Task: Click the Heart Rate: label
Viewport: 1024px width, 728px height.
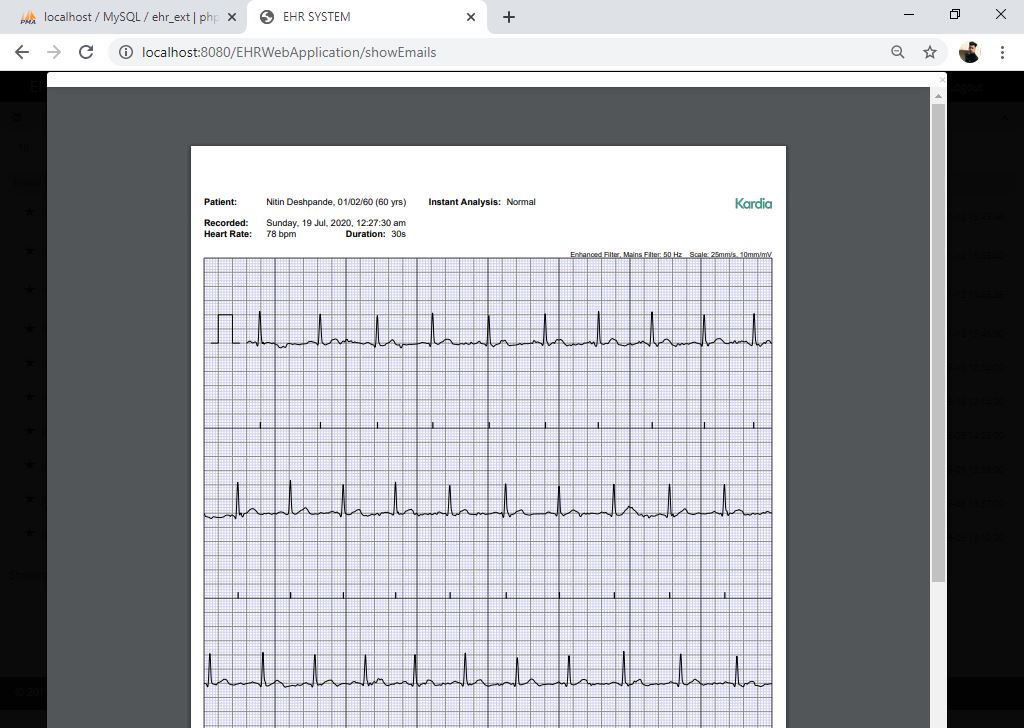Action: click(227, 234)
